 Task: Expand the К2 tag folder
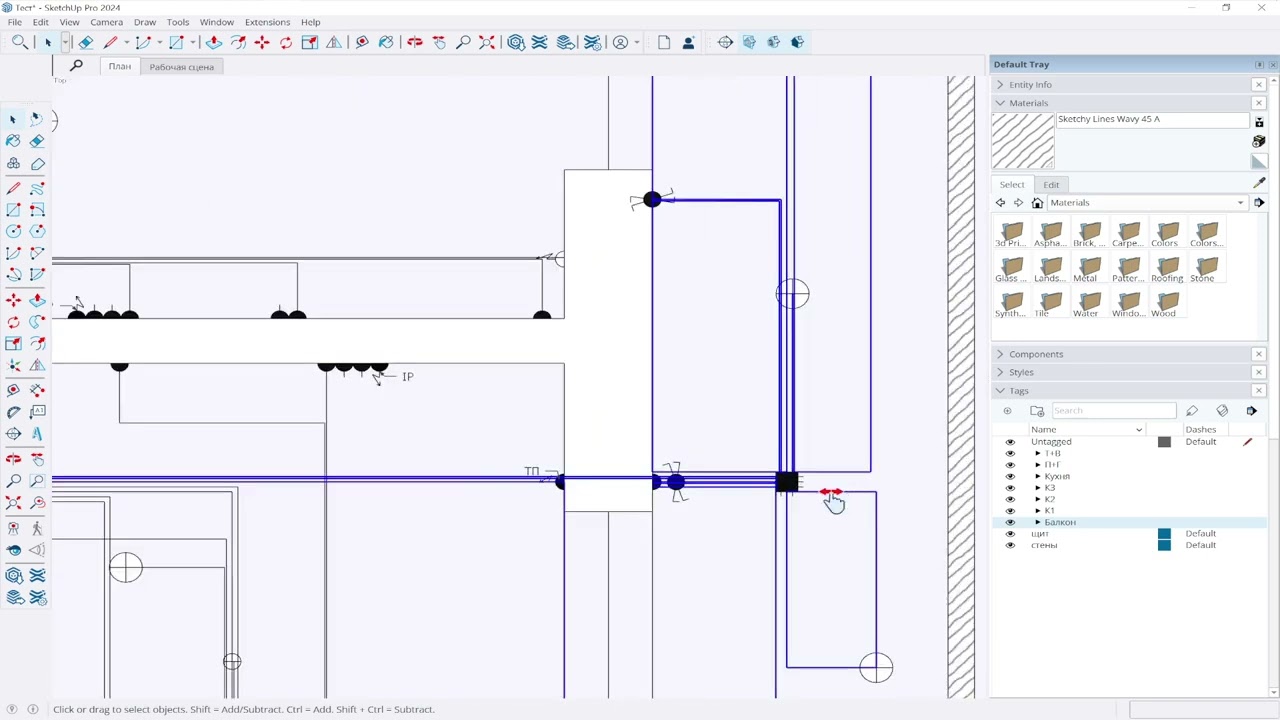[x=1038, y=499]
